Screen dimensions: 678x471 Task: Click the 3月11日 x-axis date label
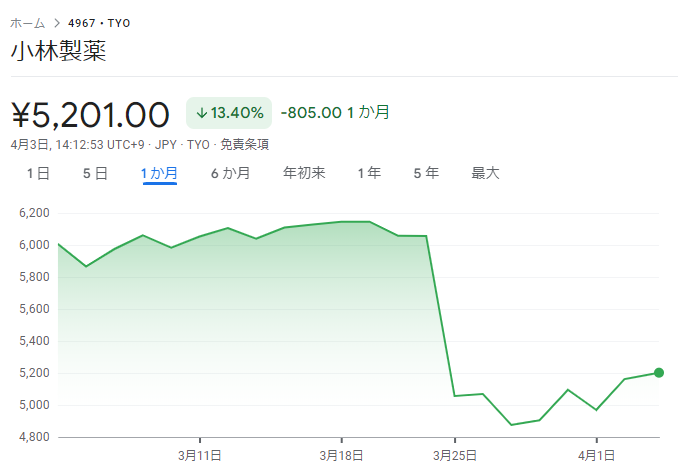point(200,455)
